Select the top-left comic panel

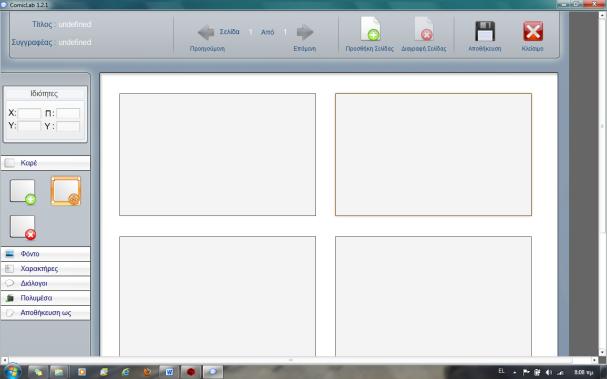pos(218,154)
